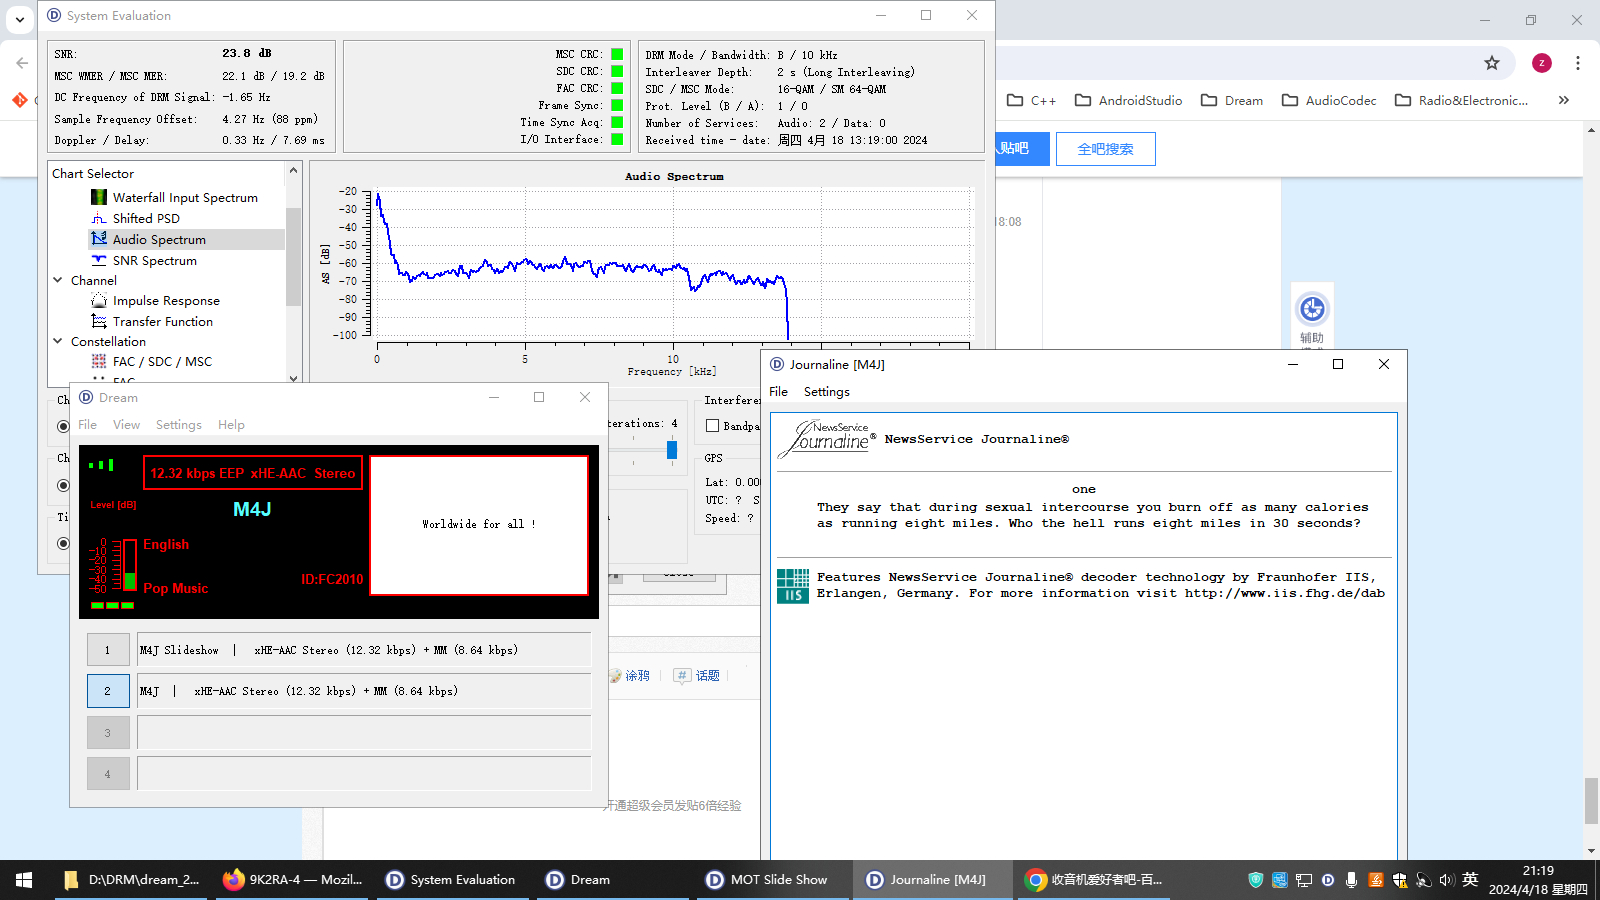Click Chart Selector scroll-up arrow
1600x900 pixels.
pos(293,170)
